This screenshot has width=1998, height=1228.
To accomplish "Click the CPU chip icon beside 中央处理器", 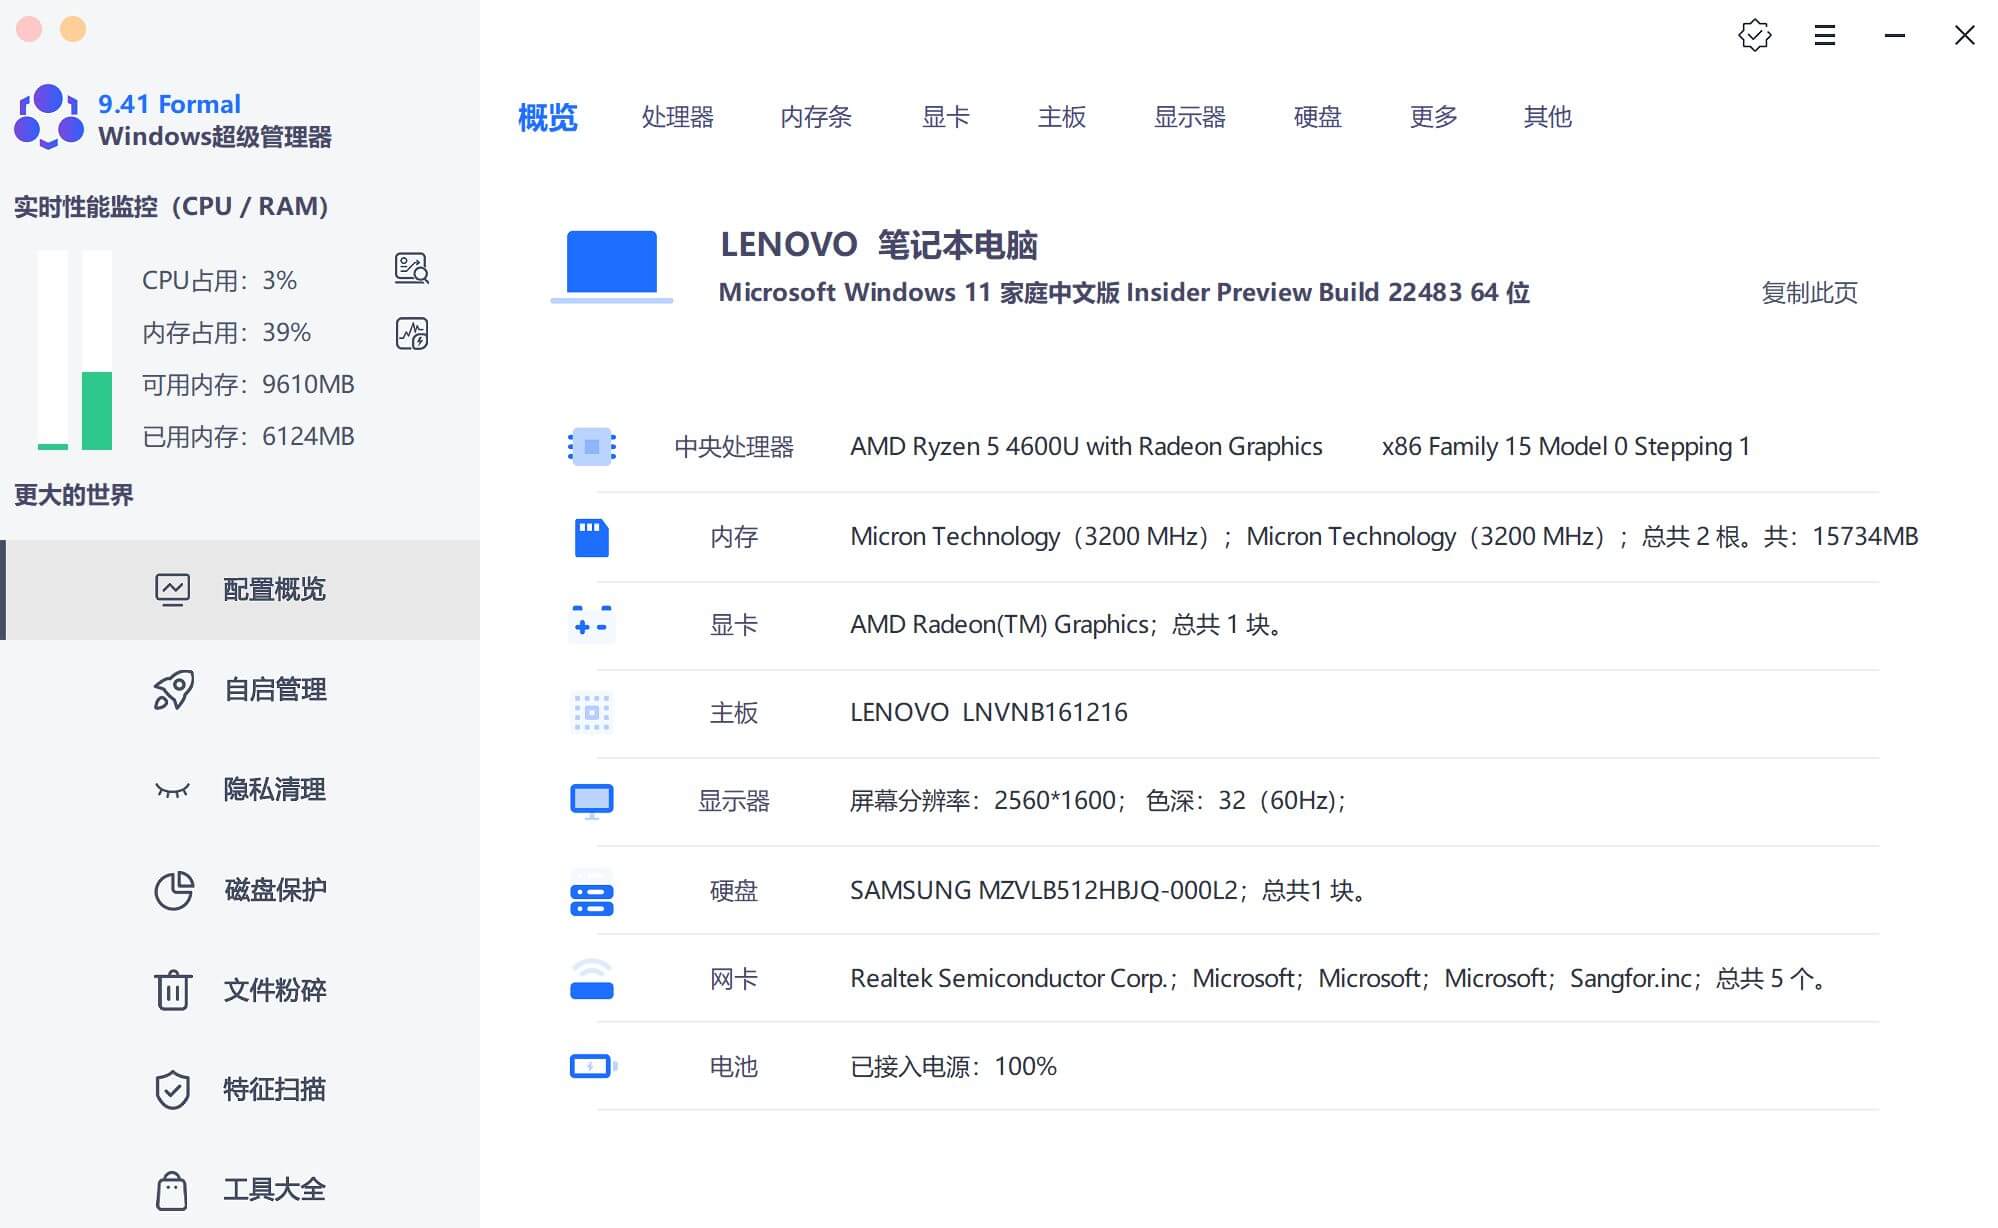I will click(x=591, y=447).
